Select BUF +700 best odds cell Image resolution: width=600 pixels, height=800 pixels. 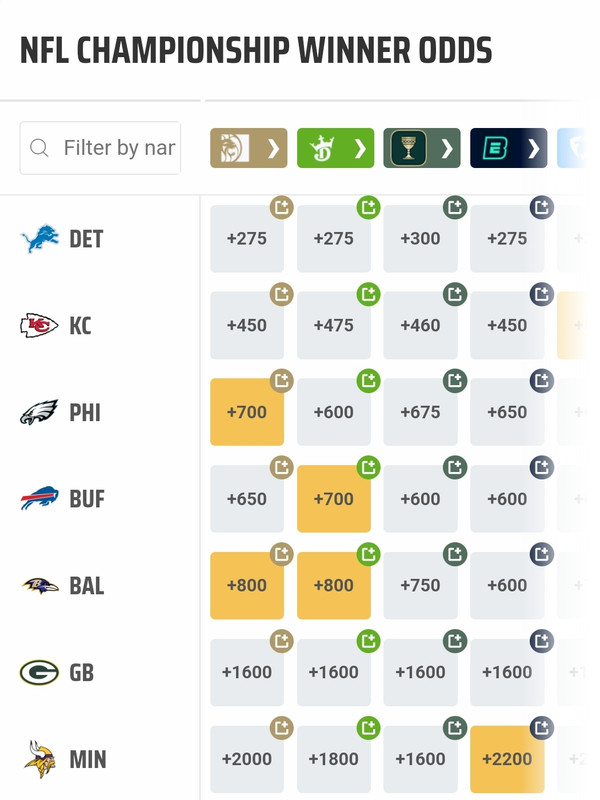click(x=333, y=499)
